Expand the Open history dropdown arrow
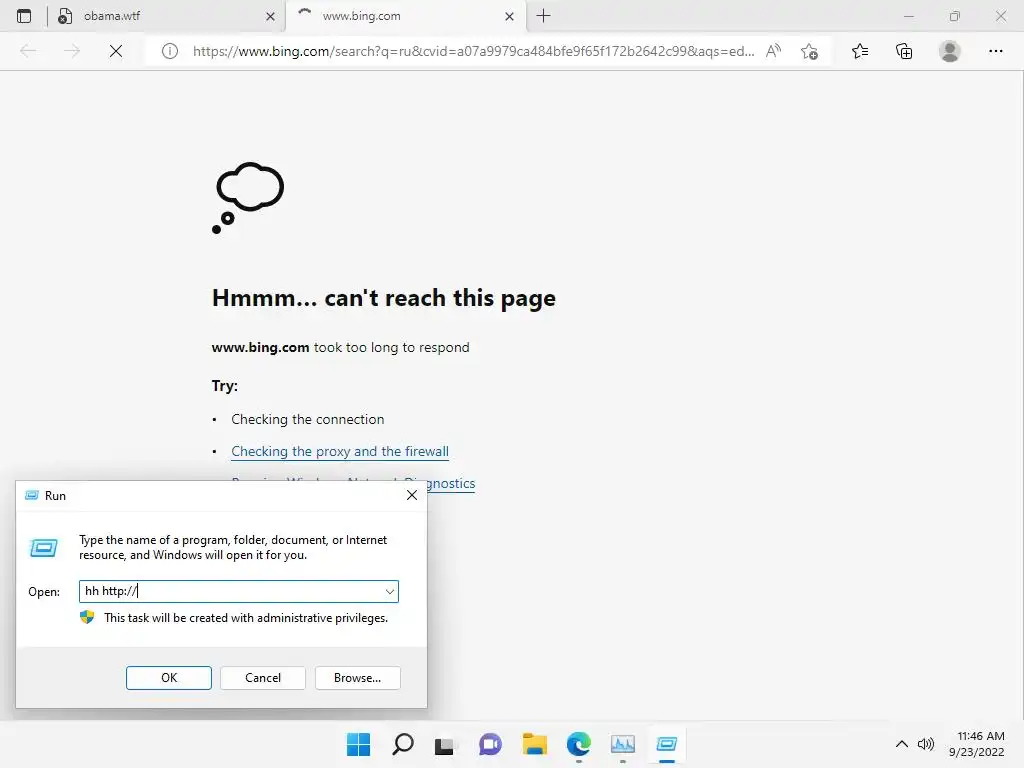The height and width of the screenshot is (768, 1024). pos(390,592)
